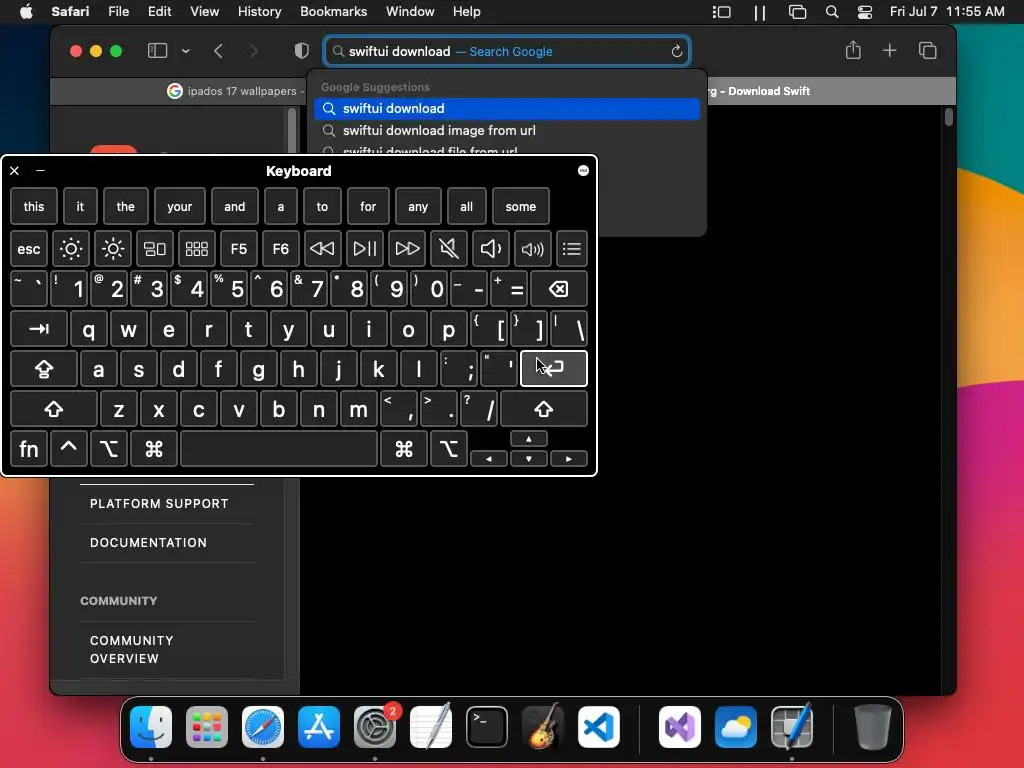The width and height of the screenshot is (1024, 768).
Task: Toggle the left Shift key
Action: click(54, 409)
